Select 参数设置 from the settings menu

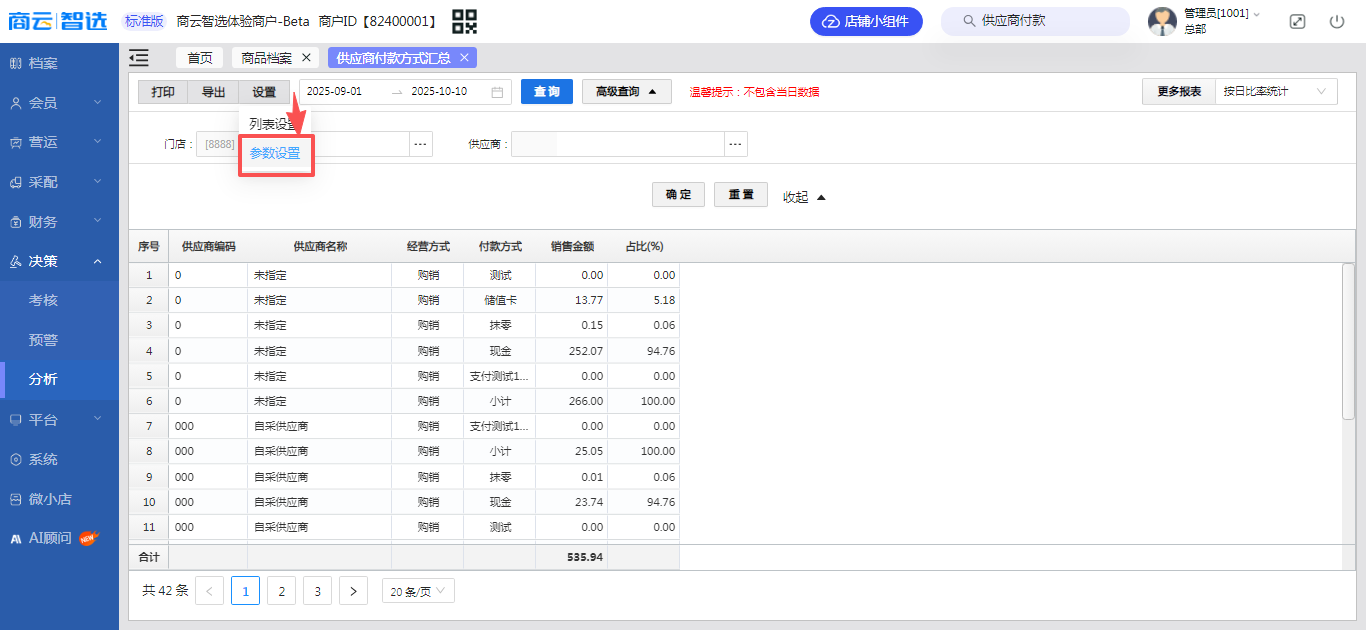click(x=275, y=153)
